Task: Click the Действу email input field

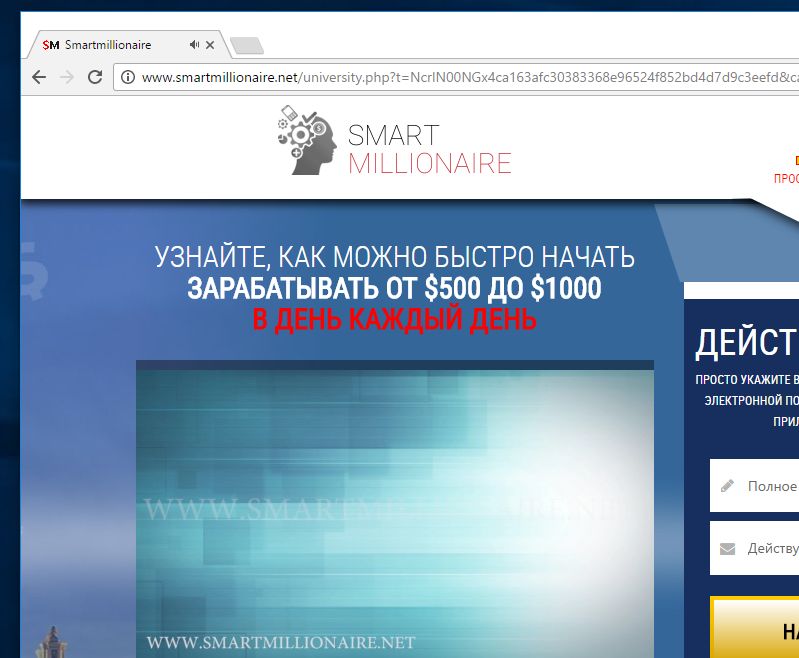Action: (755, 548)
